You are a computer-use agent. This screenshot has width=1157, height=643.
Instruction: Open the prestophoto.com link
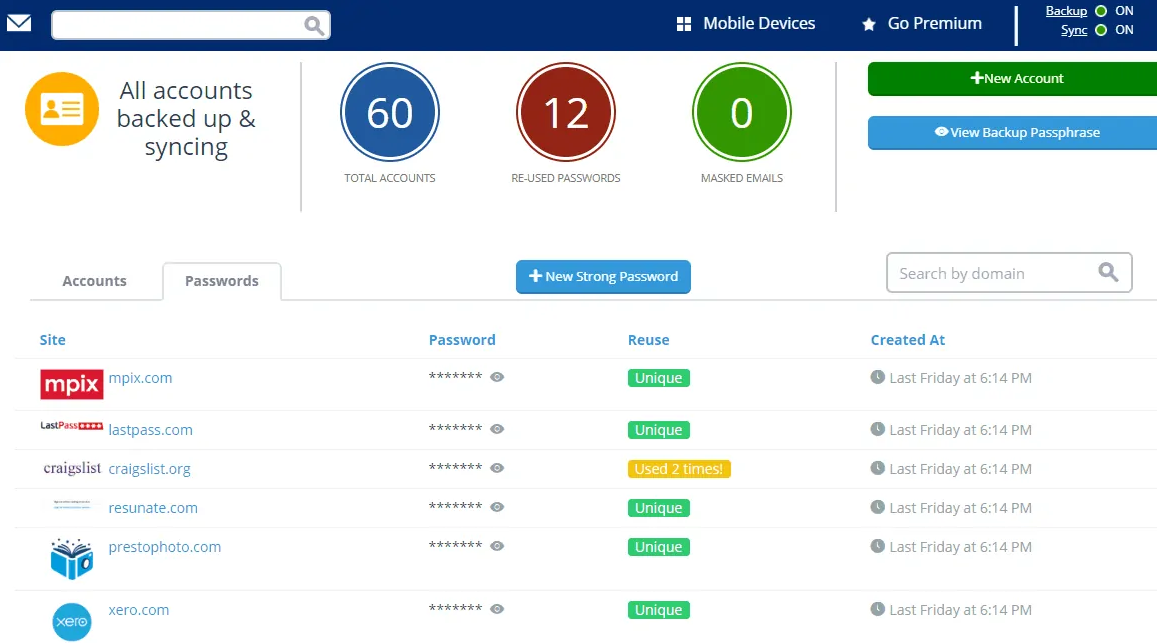point(165,547)
